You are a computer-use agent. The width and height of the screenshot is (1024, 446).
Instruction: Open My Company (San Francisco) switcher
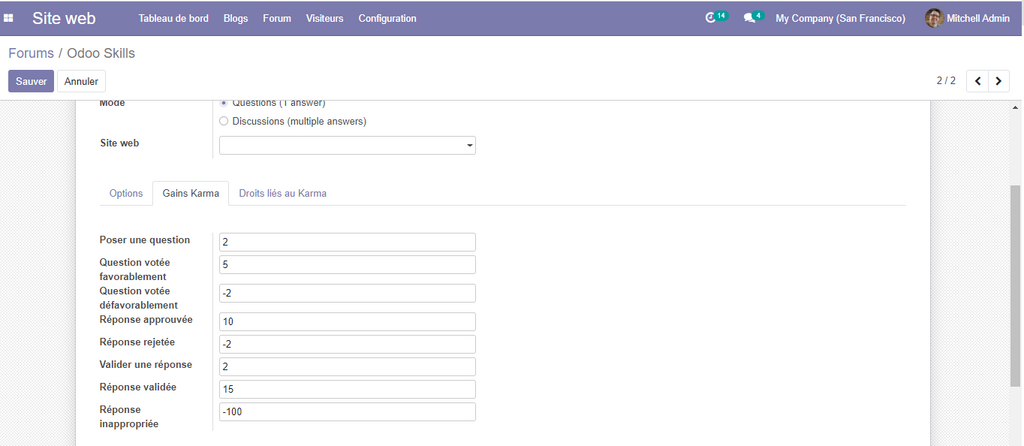point(840,18)
